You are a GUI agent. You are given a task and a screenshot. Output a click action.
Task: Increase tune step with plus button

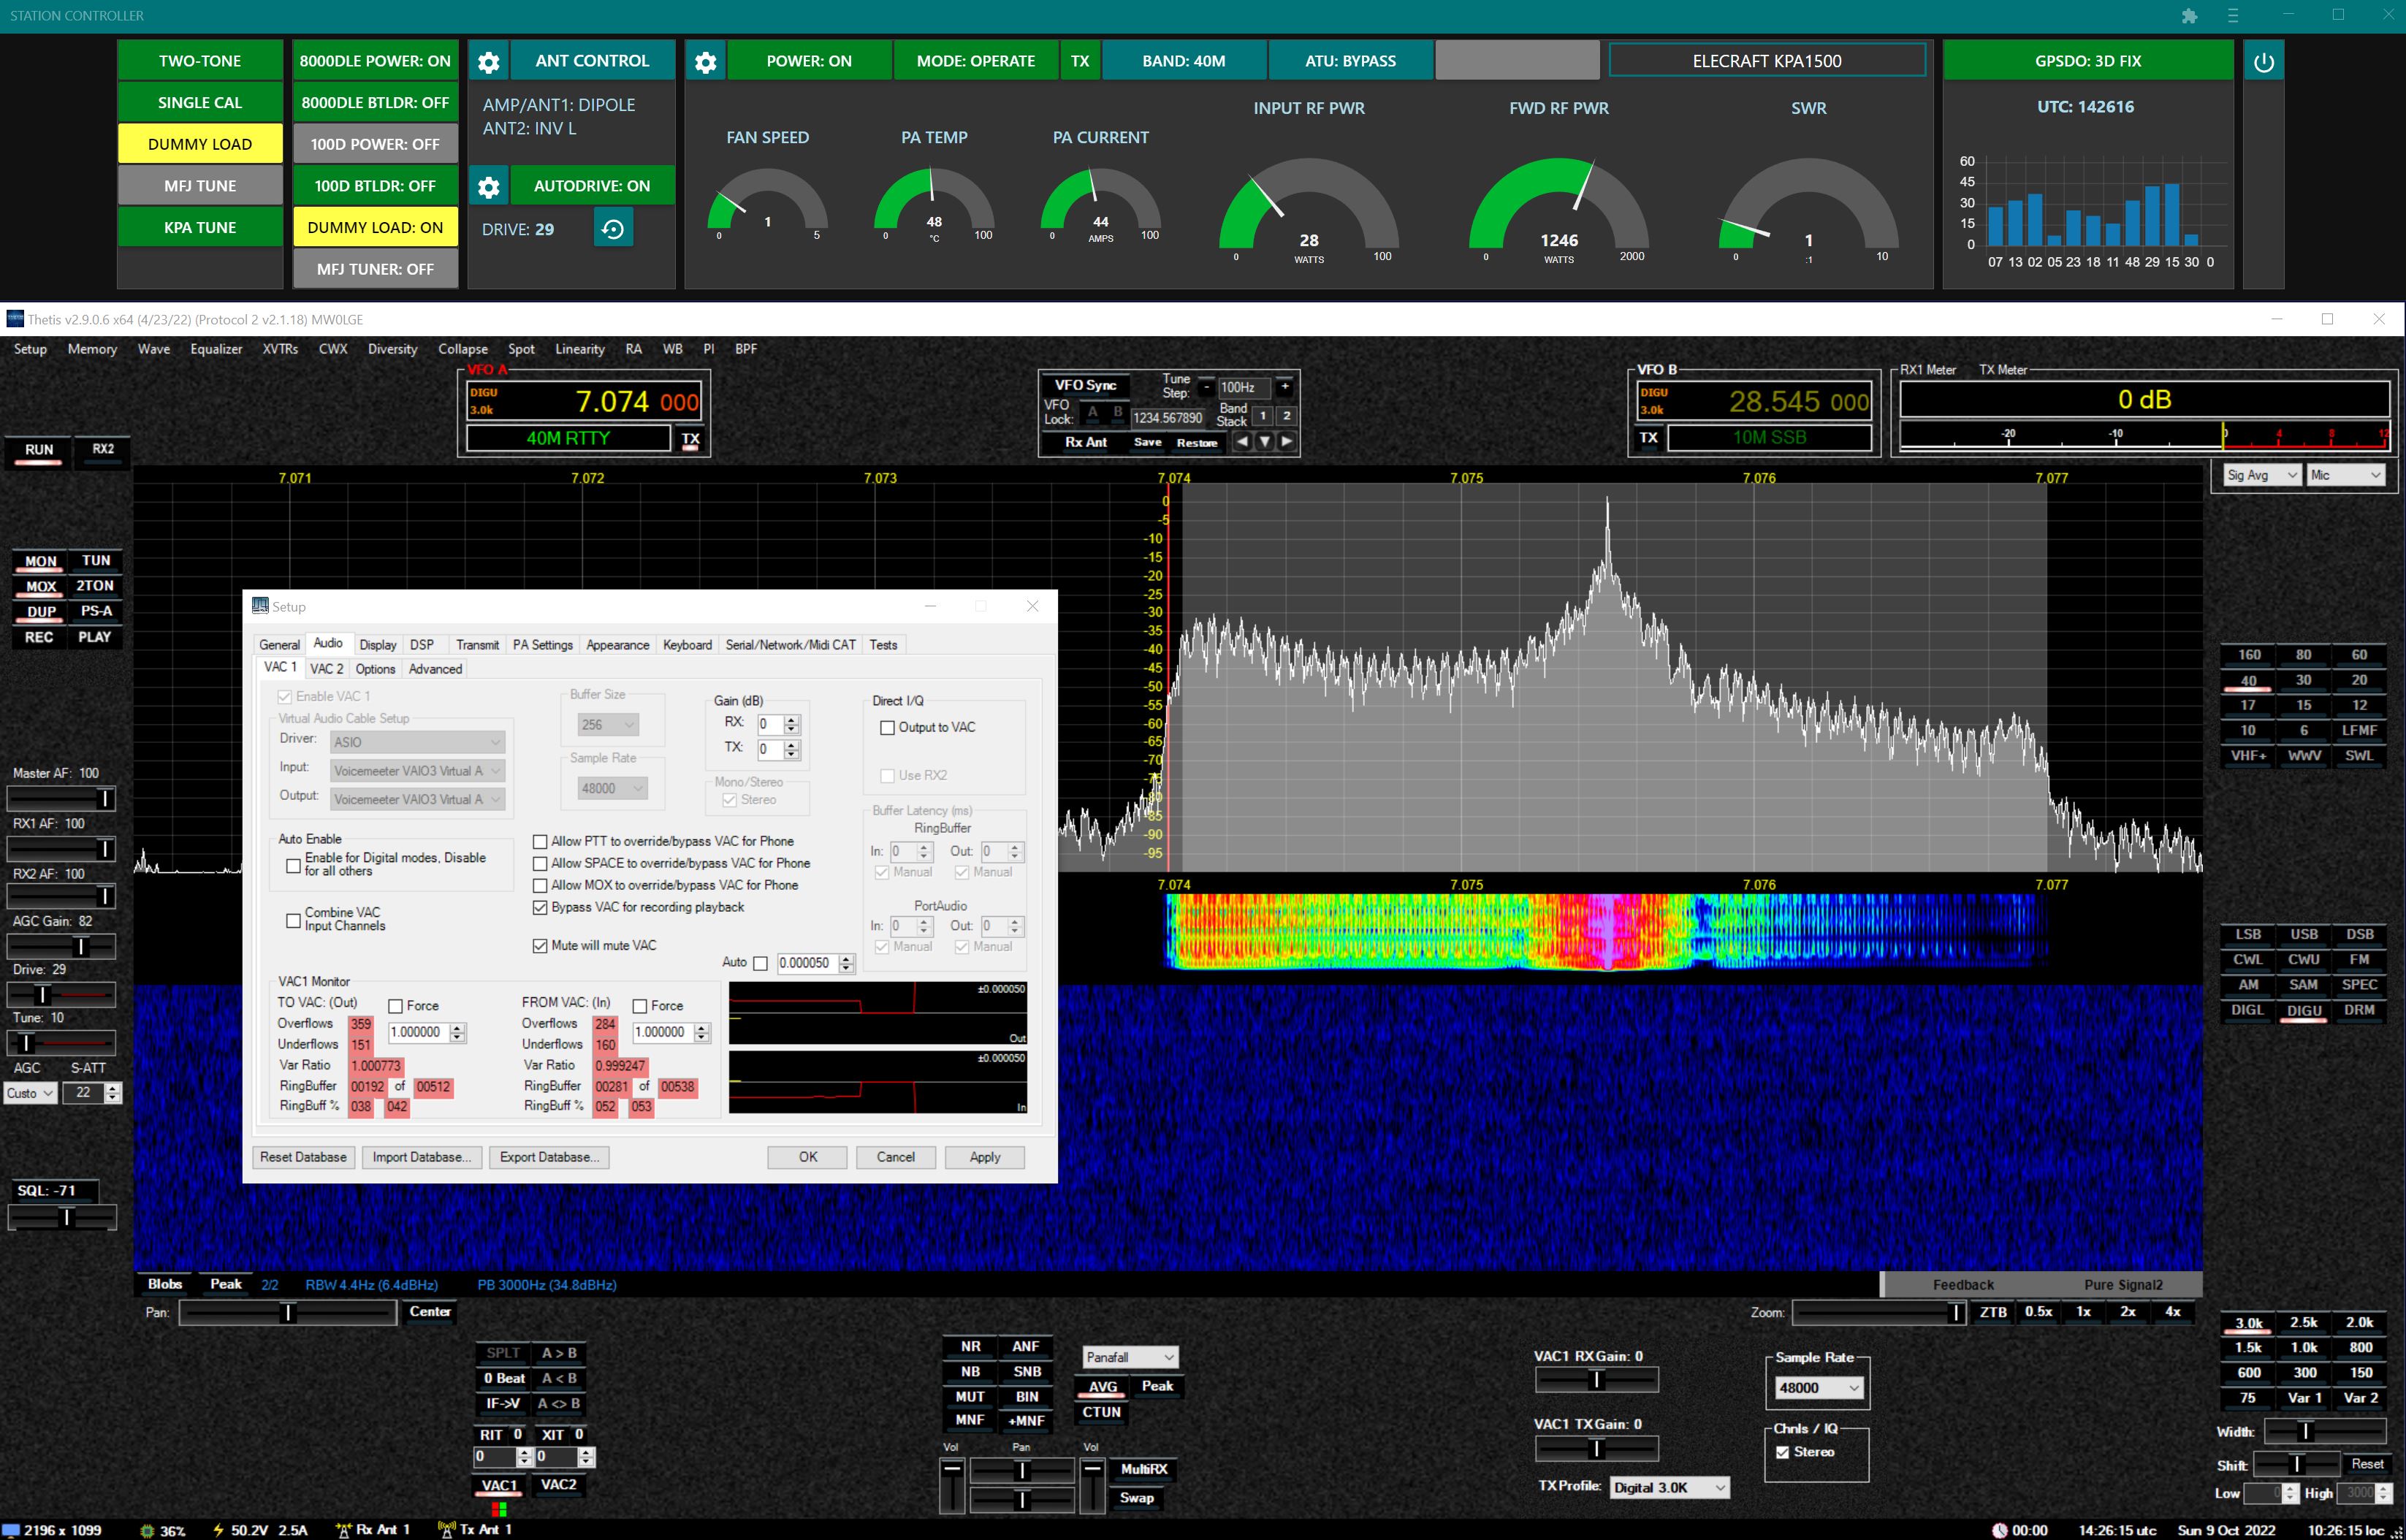[1285, 387]
